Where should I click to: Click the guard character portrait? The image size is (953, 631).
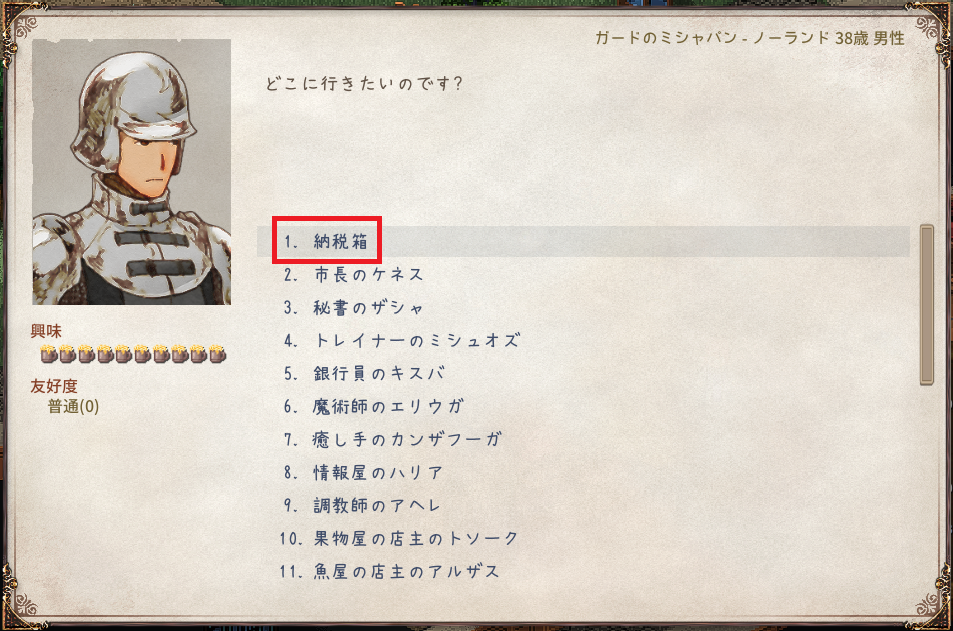pos(131,172)
